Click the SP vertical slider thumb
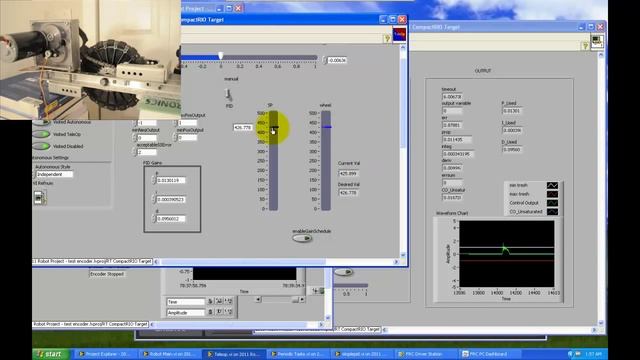Screen dimensions: 640x360 click(x=274, y=128)
